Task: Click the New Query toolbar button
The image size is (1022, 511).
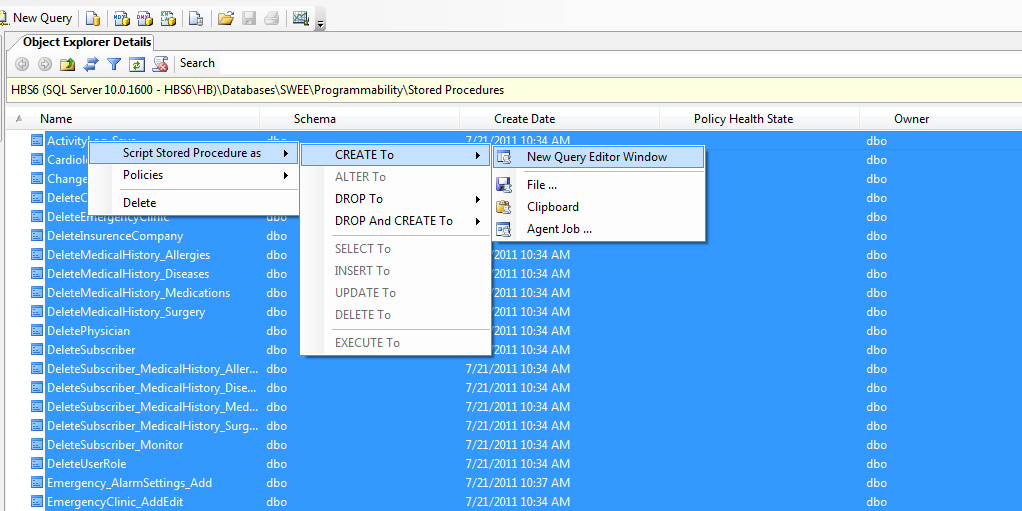Action: point(36,18)
